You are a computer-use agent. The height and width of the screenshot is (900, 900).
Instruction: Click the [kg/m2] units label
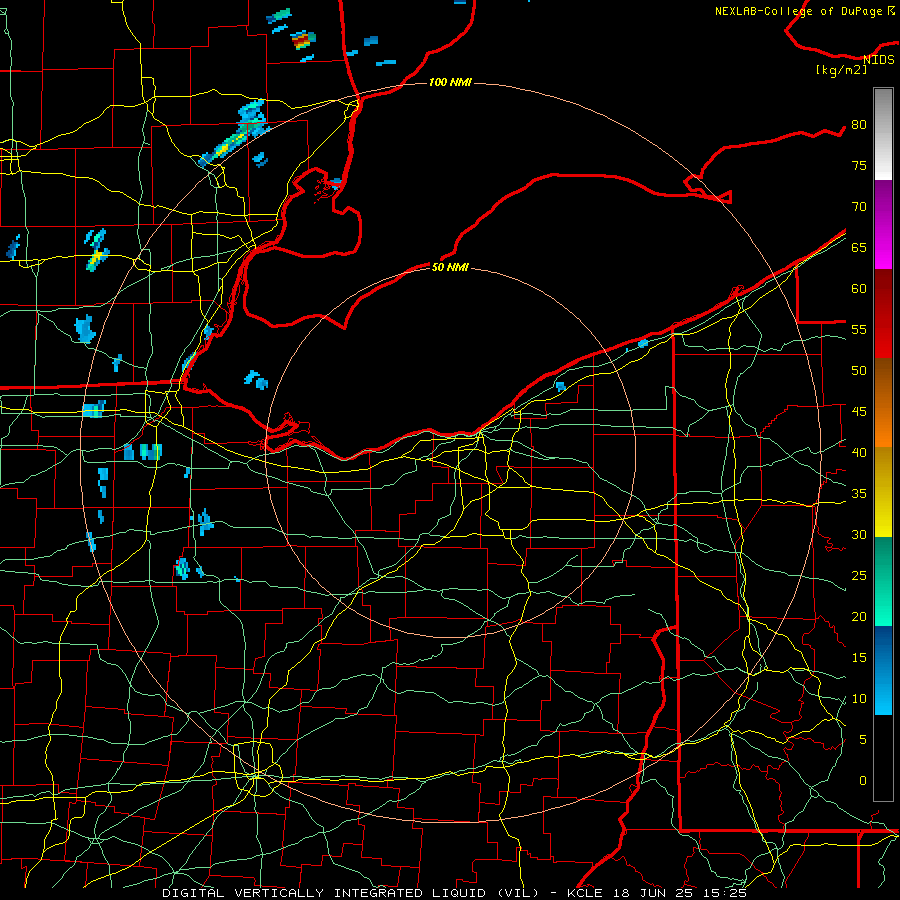point(841,70)
